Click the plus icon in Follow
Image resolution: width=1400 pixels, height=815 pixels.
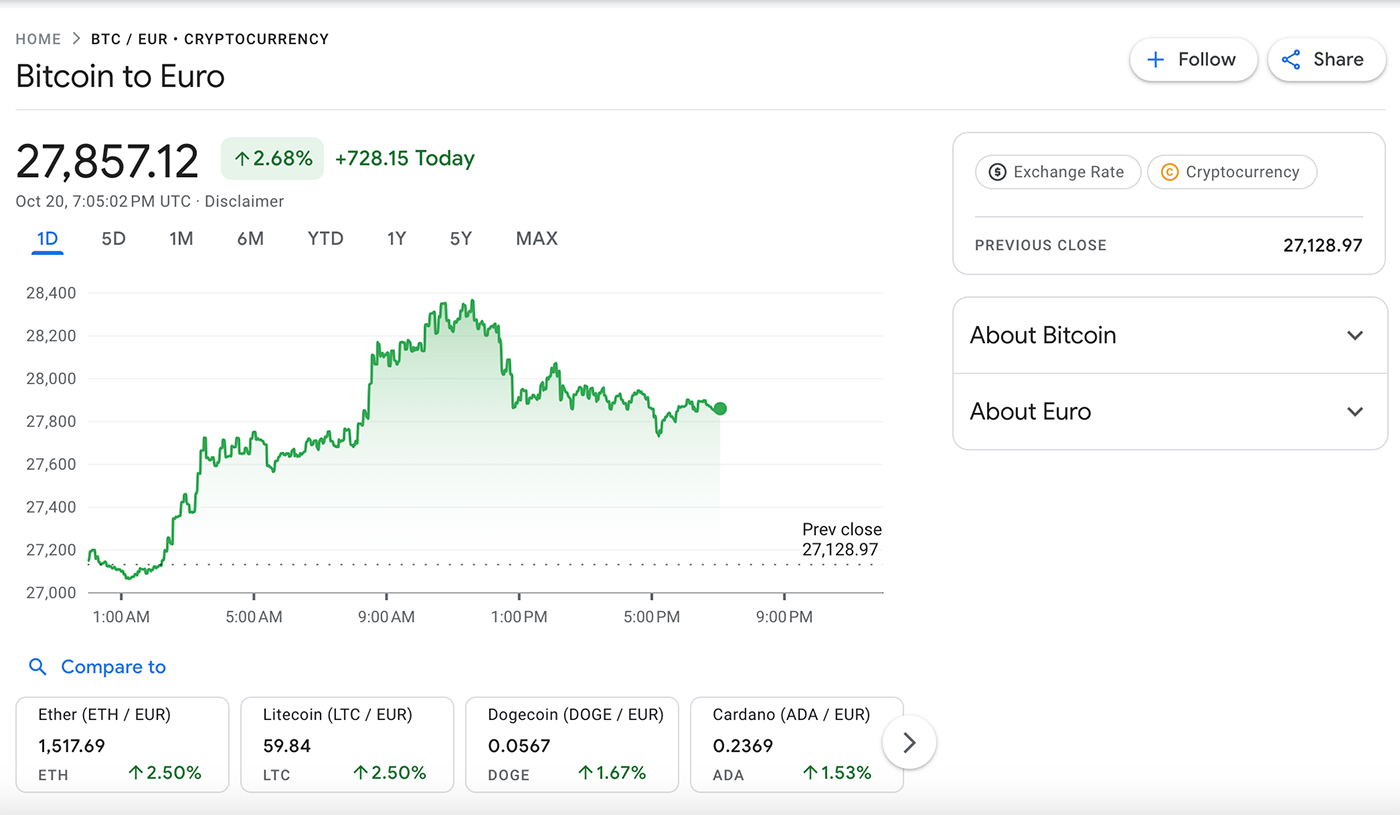coord(1155,60)
